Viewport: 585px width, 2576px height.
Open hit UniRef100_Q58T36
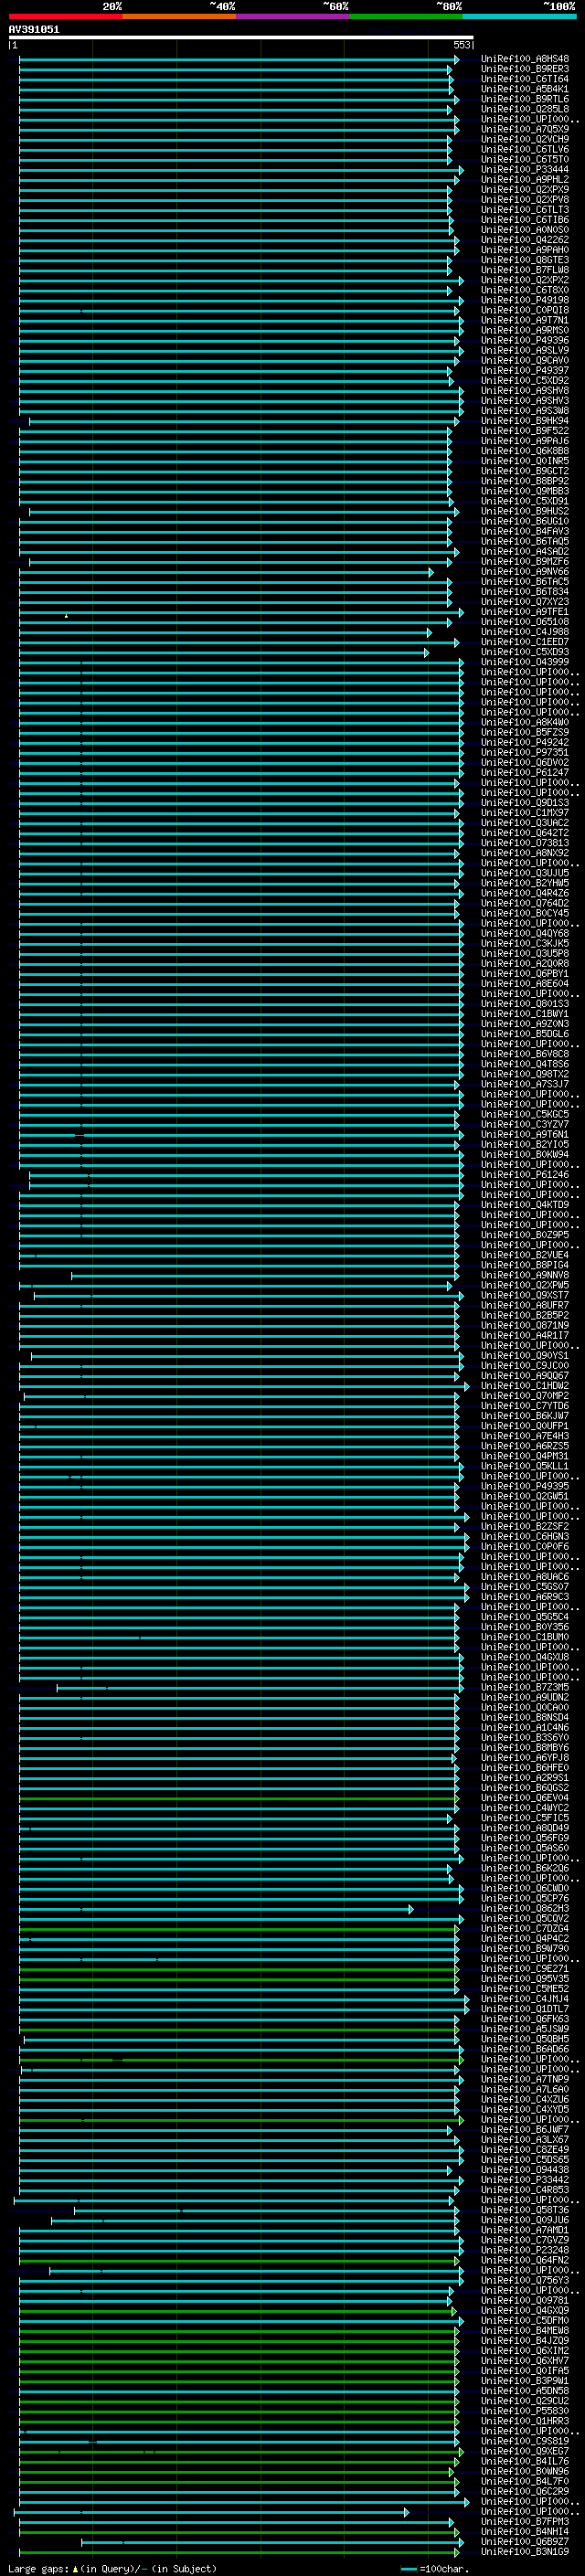pyautogui.click(x=524, y=2210)
